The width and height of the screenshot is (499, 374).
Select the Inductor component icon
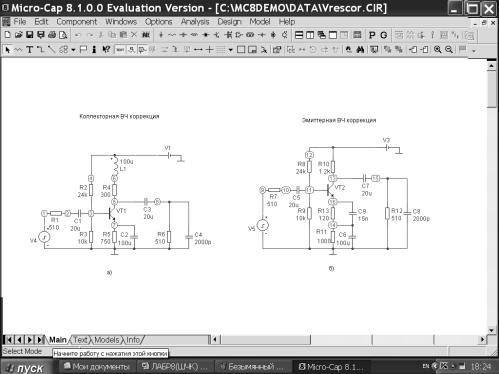click(194, 35)
